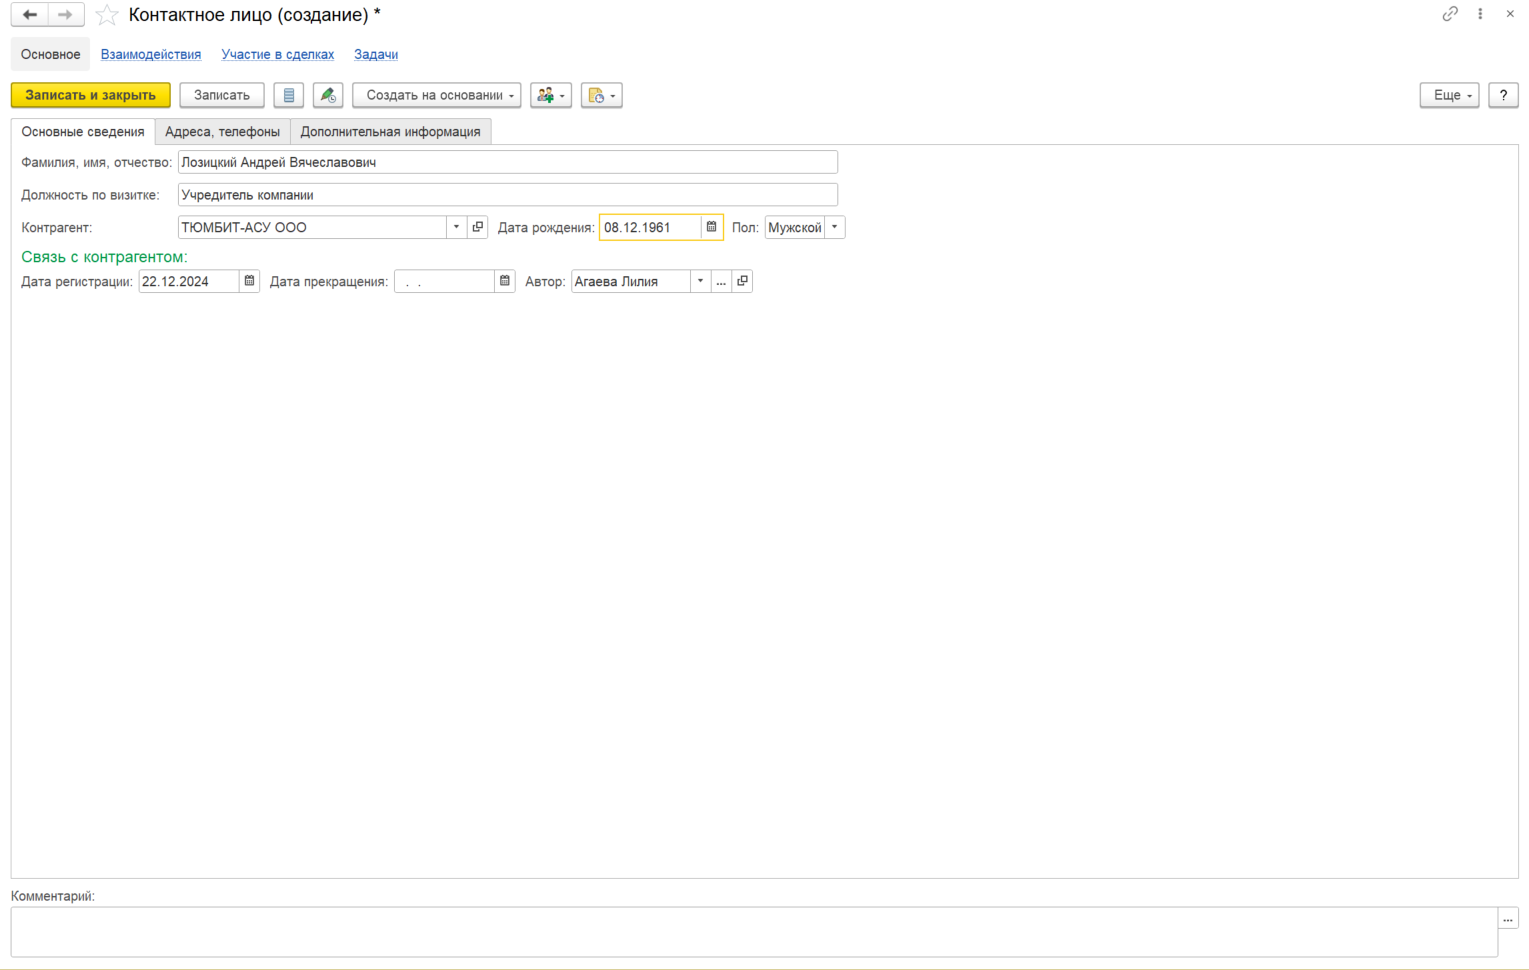This screenshot has width=1529, height=970.
Task: Open the people icon dropdown in the toolbar
Action: pyautogui.click(x=551, y=95)
